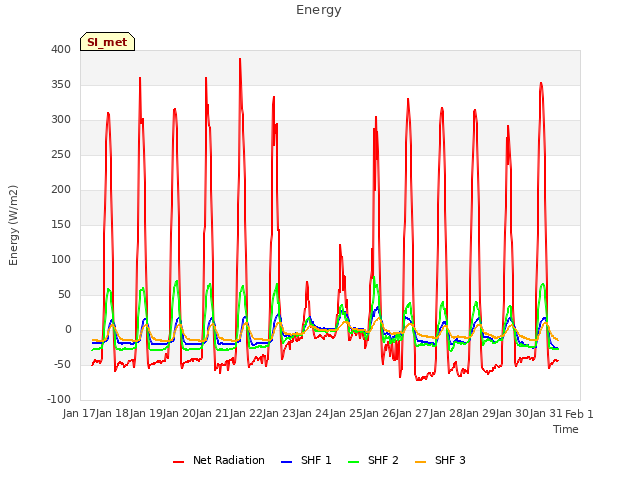Click the SI_met annotation label
This screenshot has width=640, height=480.
point(107,42)
